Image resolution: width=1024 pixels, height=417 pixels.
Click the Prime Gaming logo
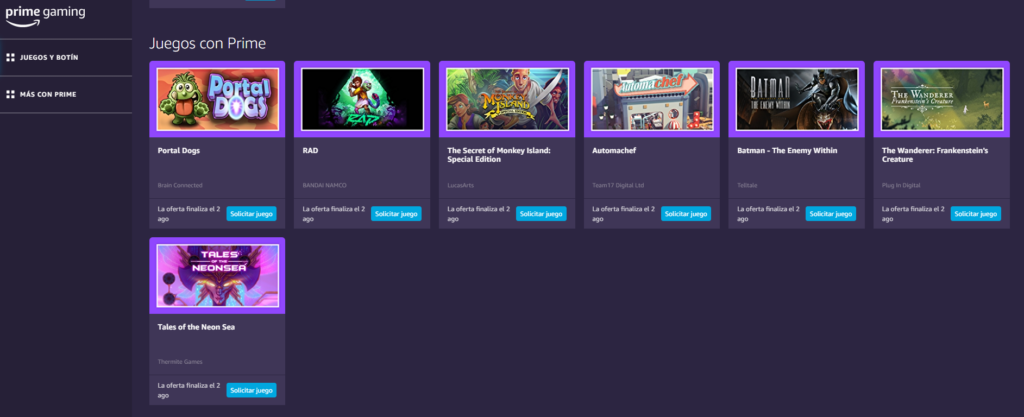[x=45, y=16]
